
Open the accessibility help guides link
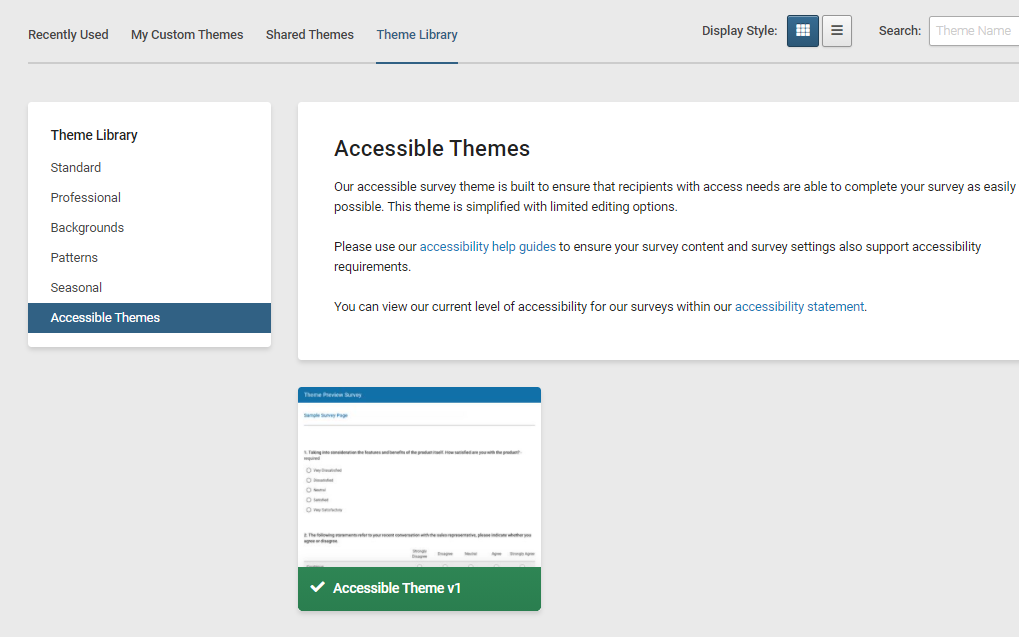[x=487, y=246]
